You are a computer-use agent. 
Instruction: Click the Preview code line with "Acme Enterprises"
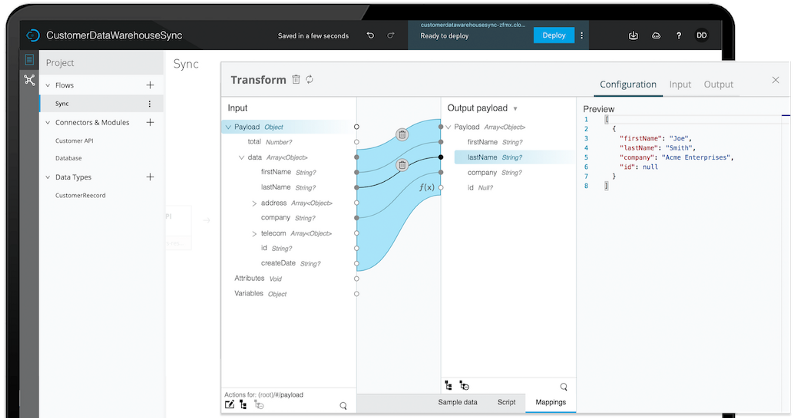point(677,158)
